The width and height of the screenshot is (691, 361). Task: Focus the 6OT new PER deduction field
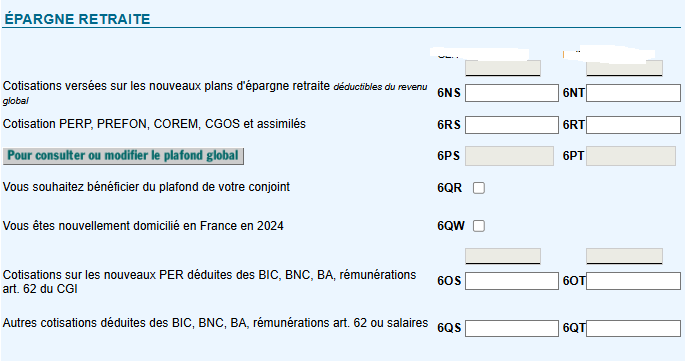(x=633, y=281)
